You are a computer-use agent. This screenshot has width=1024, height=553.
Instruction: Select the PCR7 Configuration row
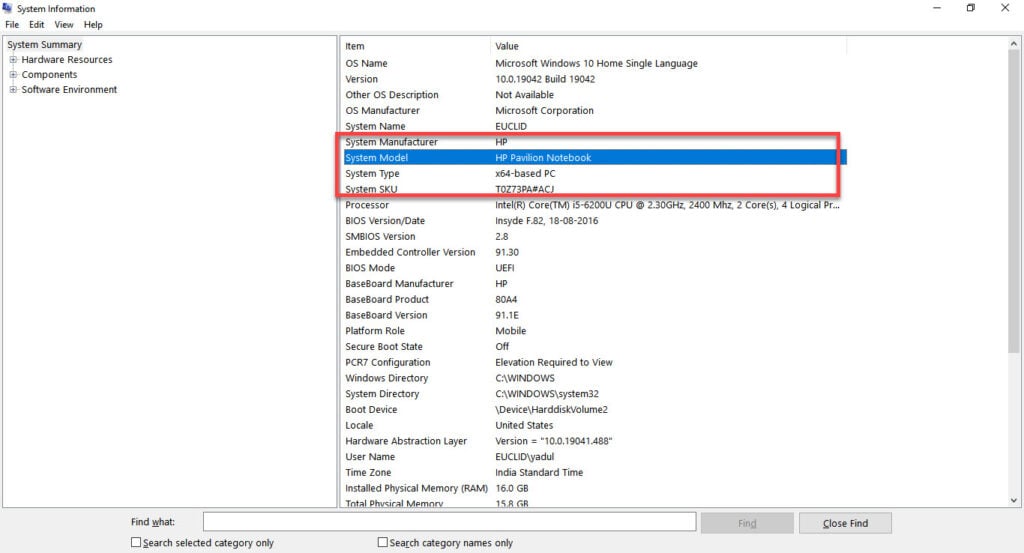point(595,362)
